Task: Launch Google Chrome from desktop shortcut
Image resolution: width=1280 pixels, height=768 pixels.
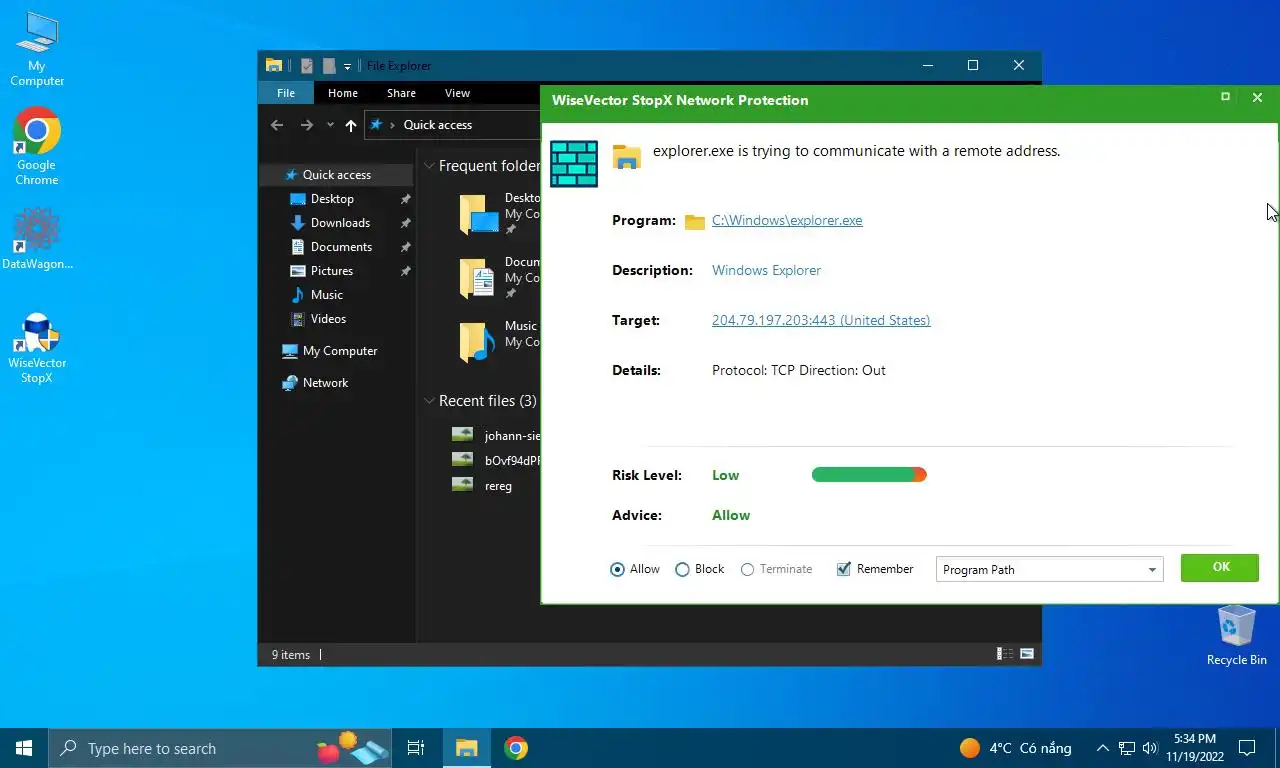Action: coord(37,146)
